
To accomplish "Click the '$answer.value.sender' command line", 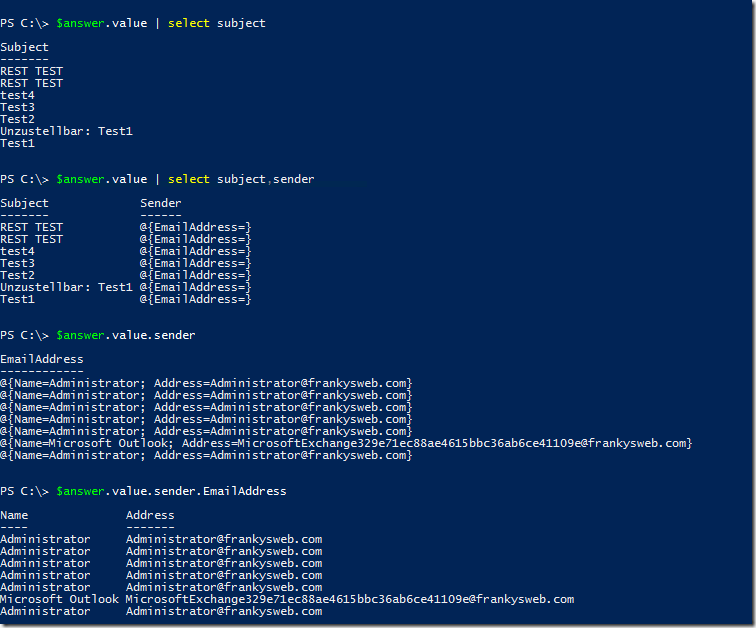I will [x=98, y=335].
